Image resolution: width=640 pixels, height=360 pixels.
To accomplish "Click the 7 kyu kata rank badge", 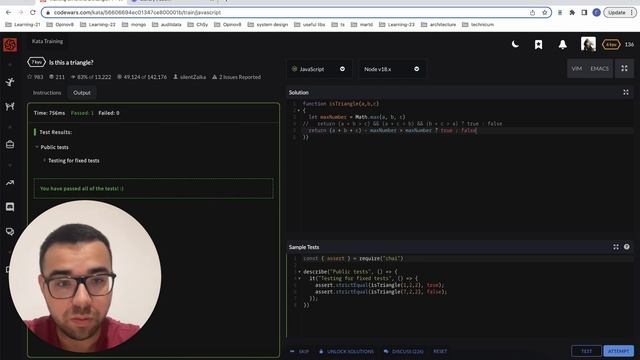I will point(36,62).
